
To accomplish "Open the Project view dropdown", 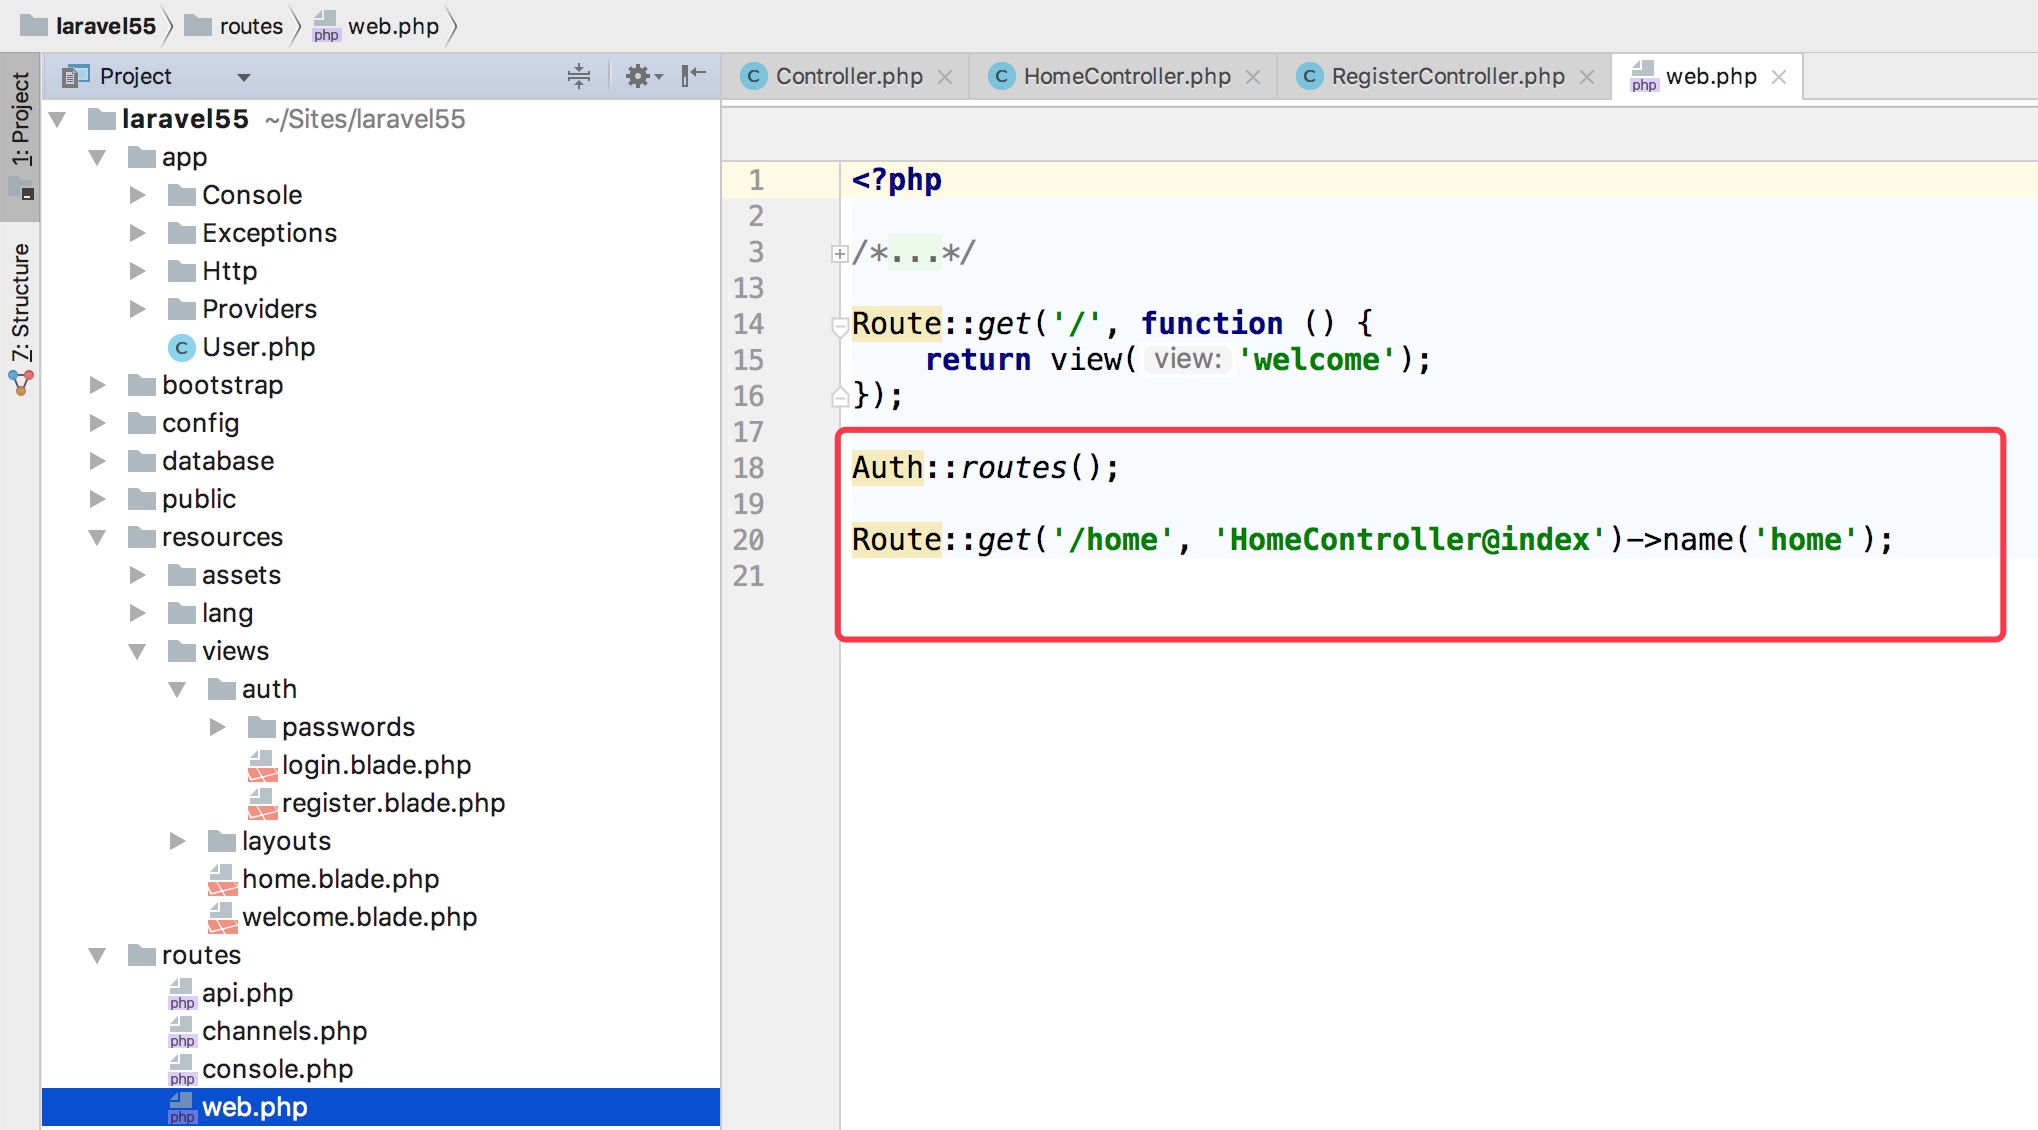I will (x=243, y=77).
